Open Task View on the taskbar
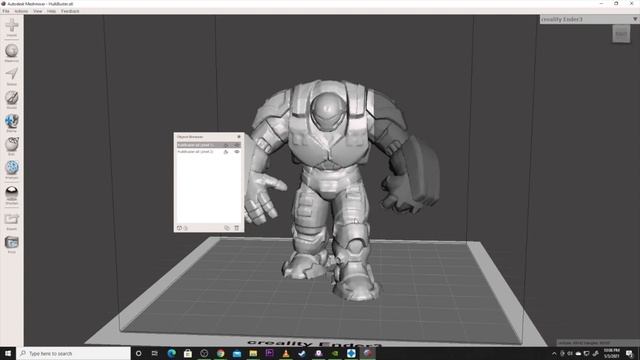This screenshot has height=360, width=640. click(x=155, y=353)
